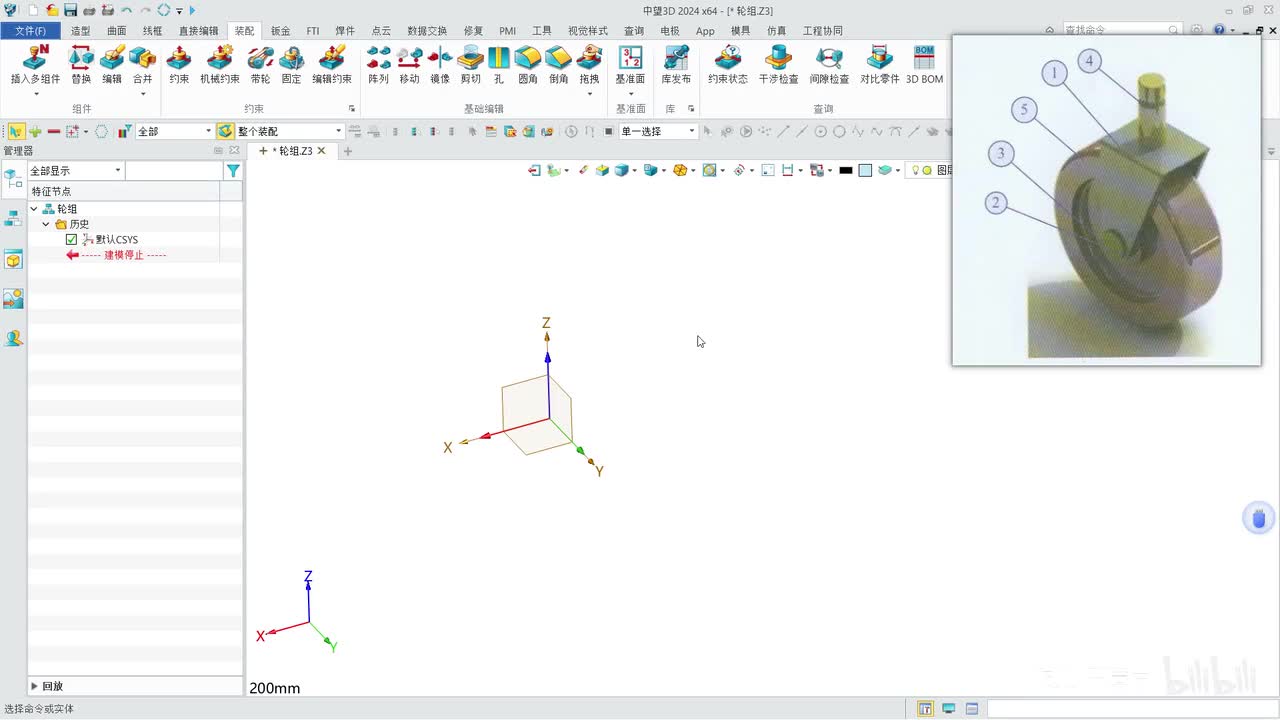This screenshot has height=720, width=1280.
Task: Click the Mirror (镜像) tool
Action: pyautogui.click(x=440, y=64)
